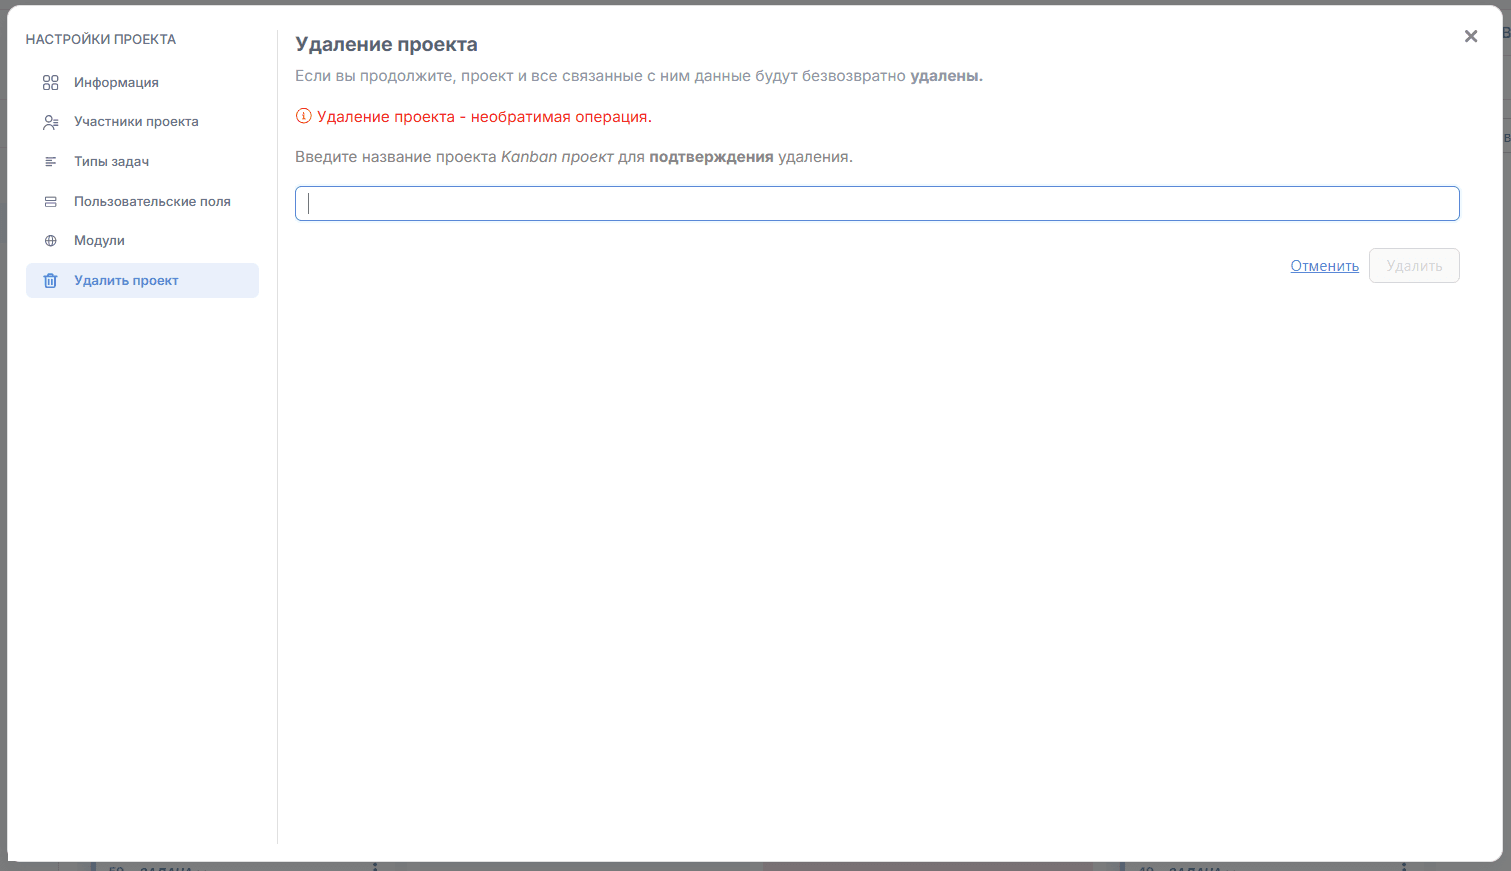The width and height of the screenshot is (1511, 871).
Task: Click the red warning circle icon
Action: 304,117
